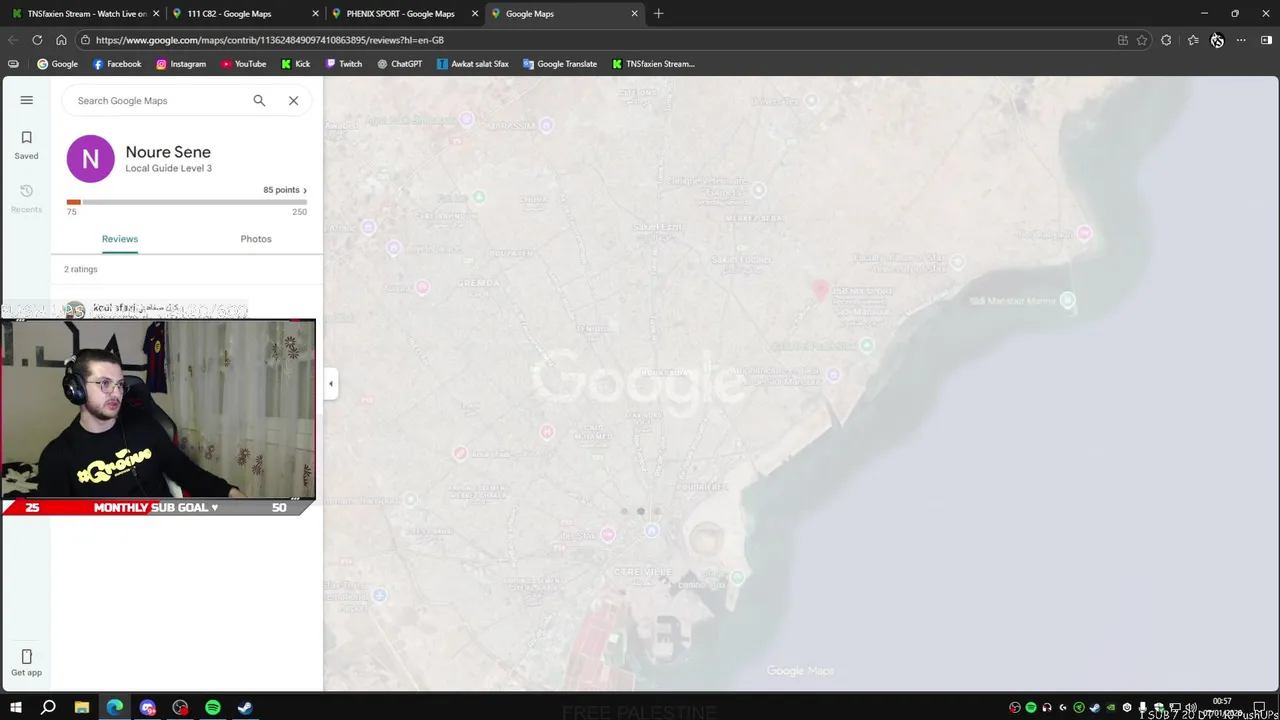Click the Monthly Sub Goal bar
This screenshot has height=720, width=1280.
157,507
